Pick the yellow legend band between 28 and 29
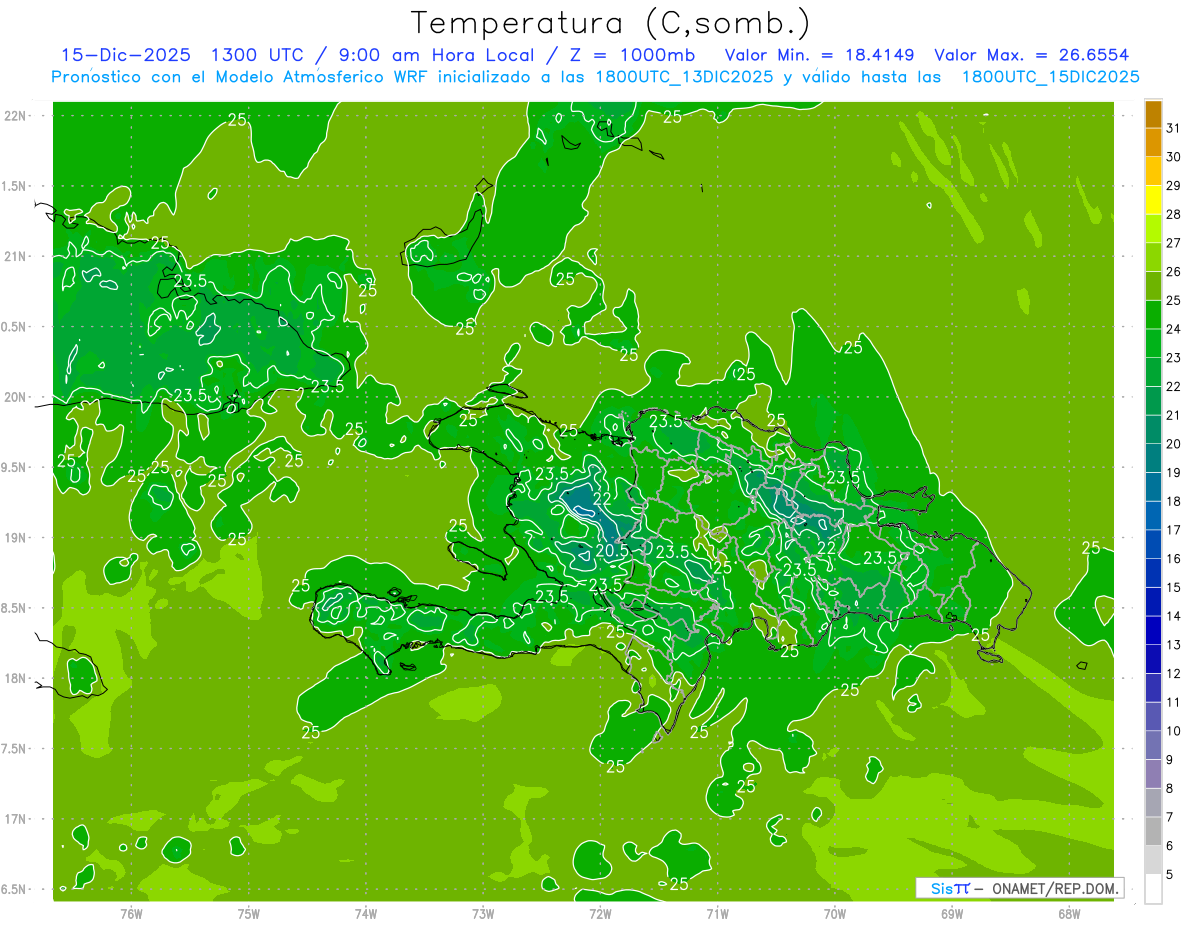This screenshot has height=927, width=1200. 1153,200
